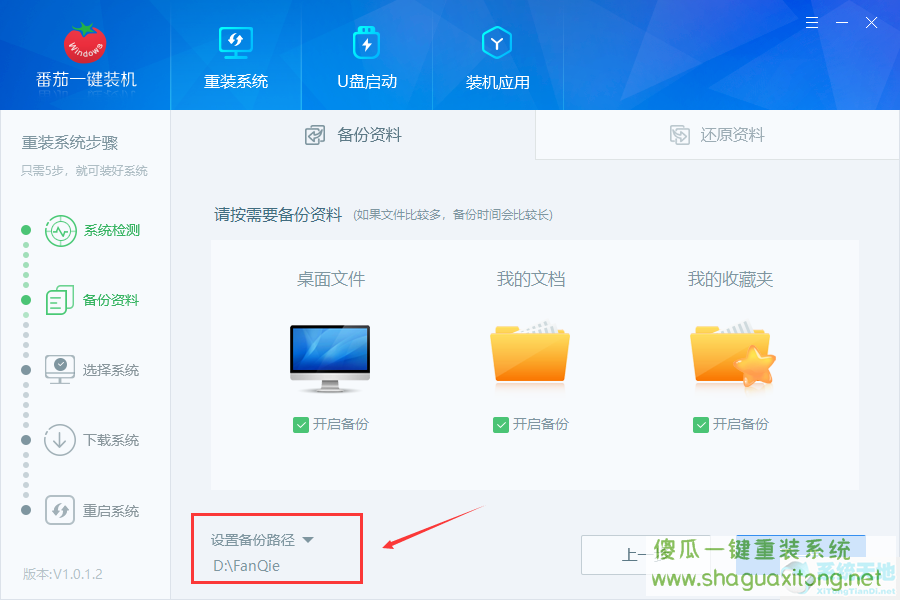Click the 桌面文件 monitor image
The height and width of the screenshot is (600, 900).
330,359
